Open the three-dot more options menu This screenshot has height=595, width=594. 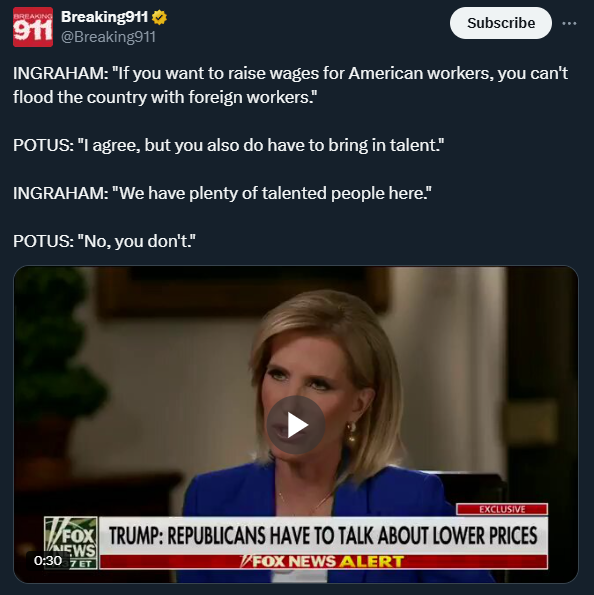569,23
